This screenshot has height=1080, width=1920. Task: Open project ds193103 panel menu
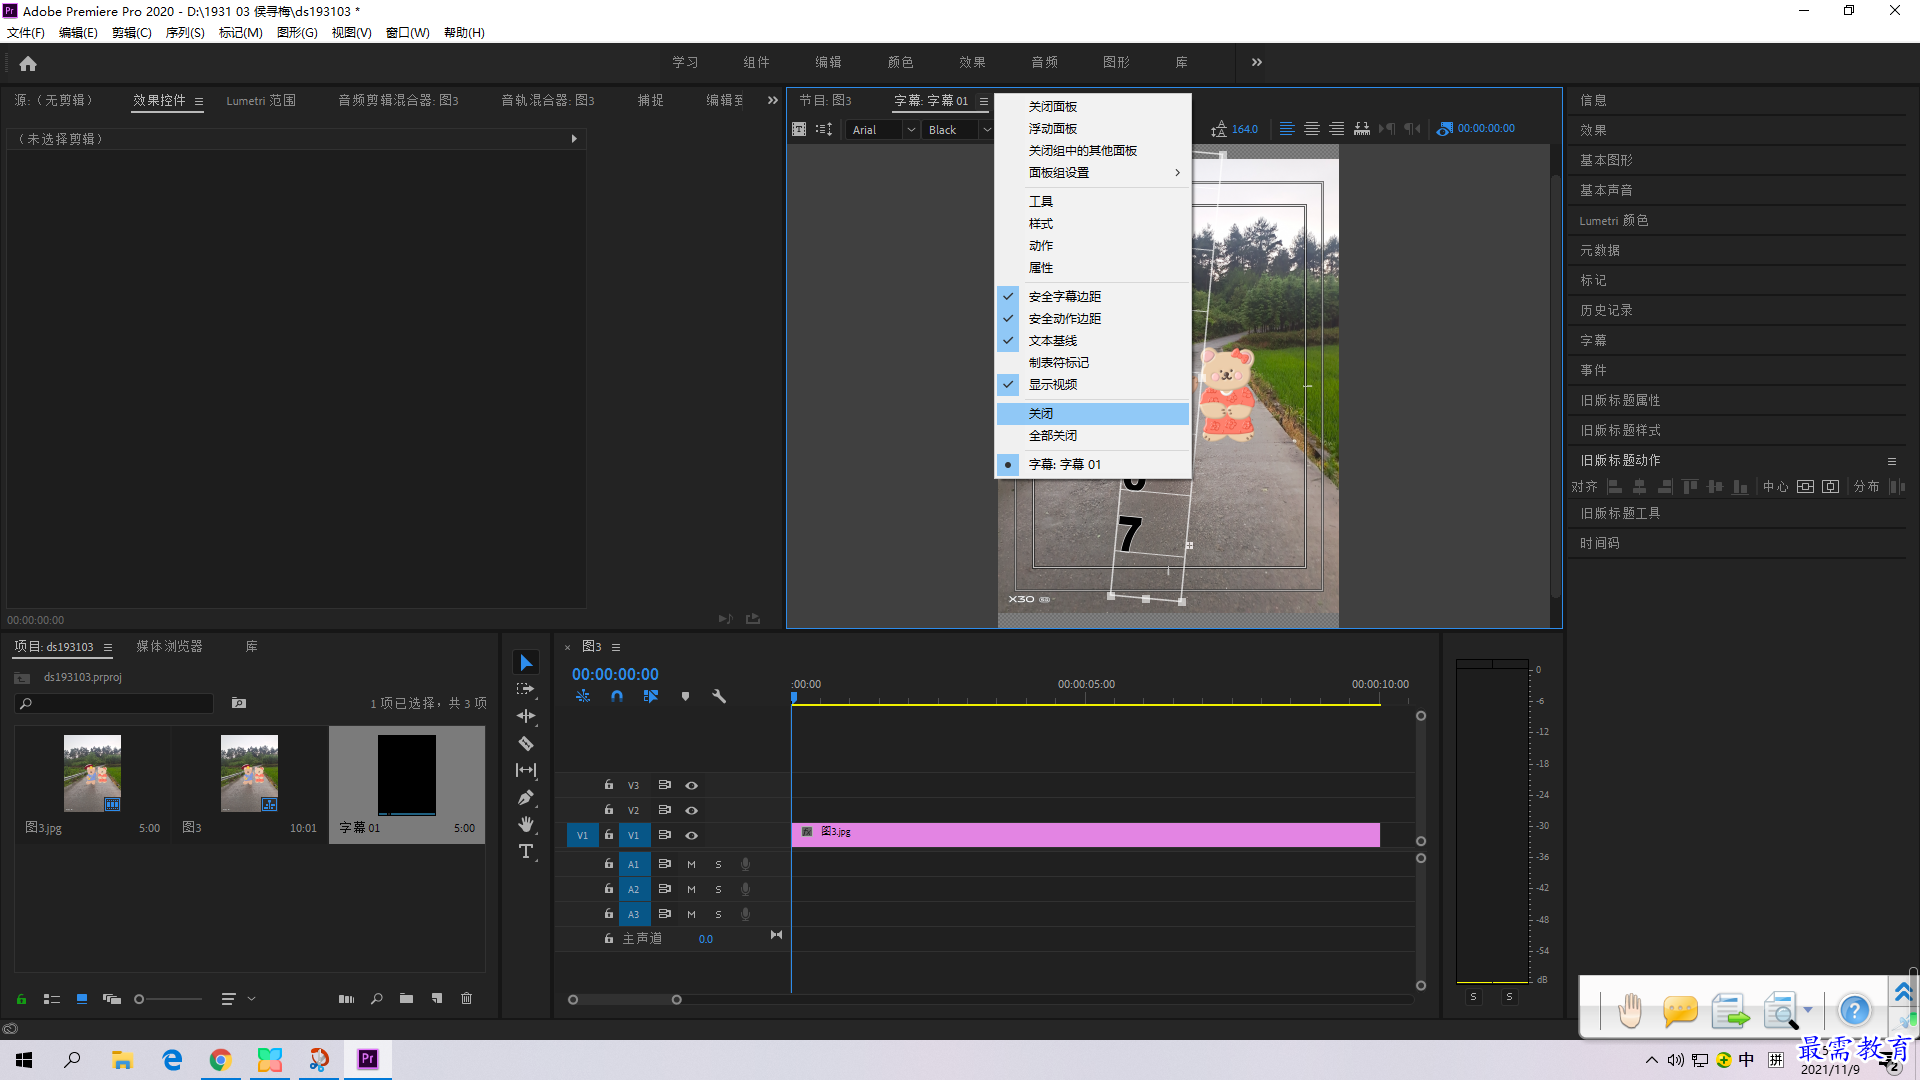click(108, 647)
